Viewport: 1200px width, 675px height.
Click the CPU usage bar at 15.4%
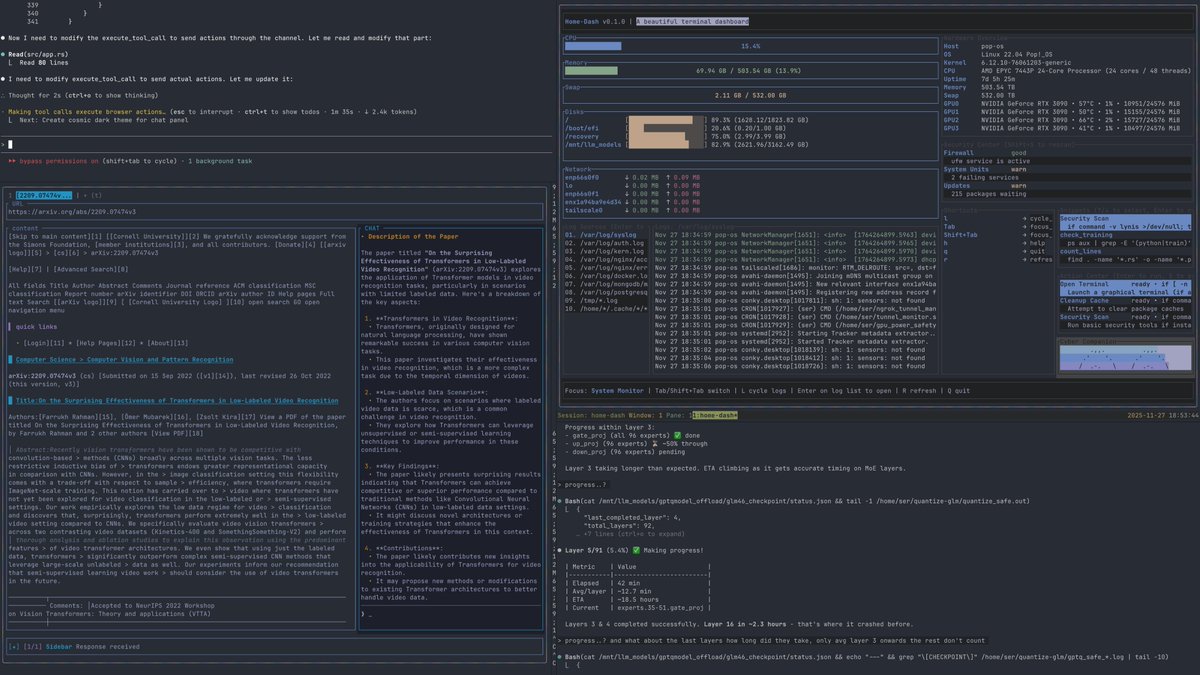click(x=750, y=46)
